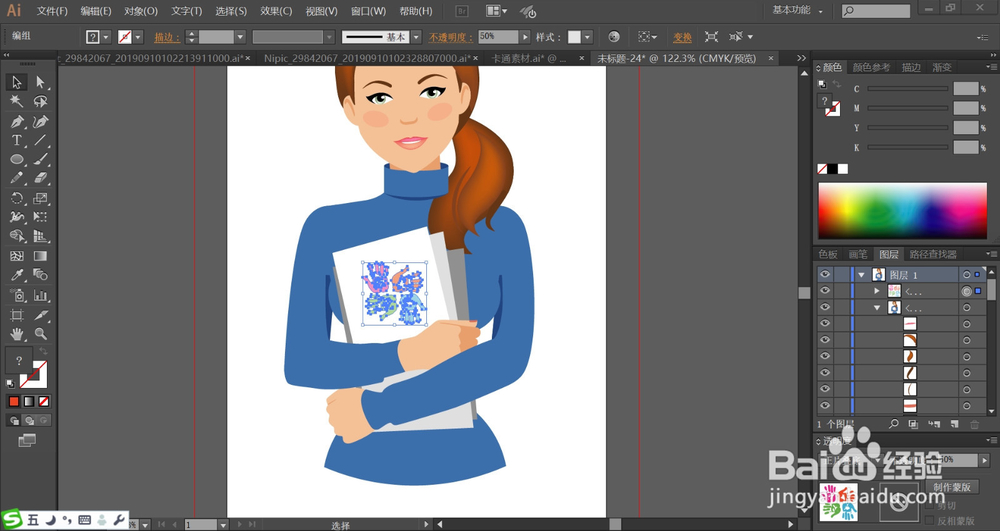This screenshot has height=531, width=1000.
Task: Select the Gradient tool
Action: pyautogui.click(x=40, y=256)
